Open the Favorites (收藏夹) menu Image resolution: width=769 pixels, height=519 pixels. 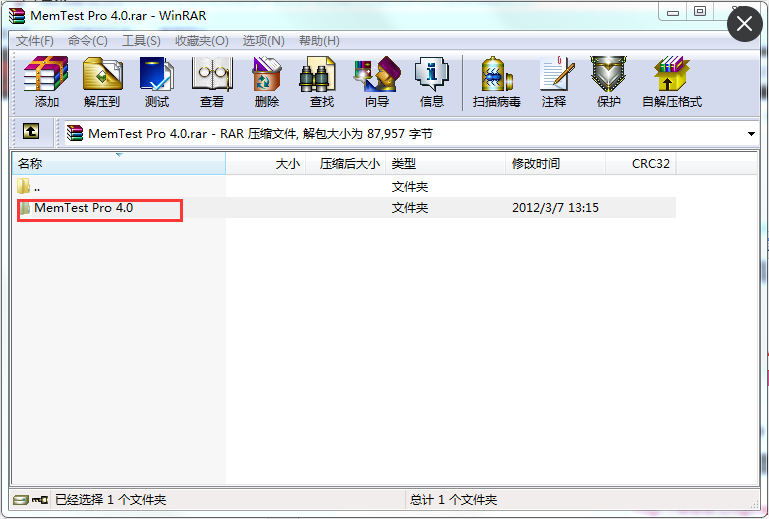(202, 41)
